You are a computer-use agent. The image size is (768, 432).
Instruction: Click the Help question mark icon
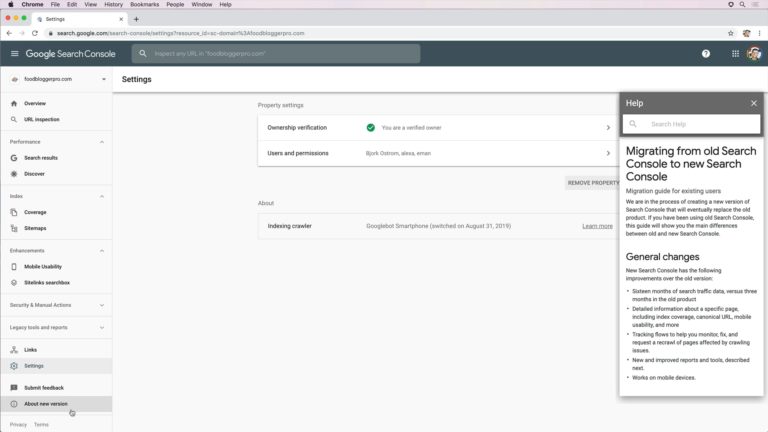pyautogui.click(x=706, y=54)
